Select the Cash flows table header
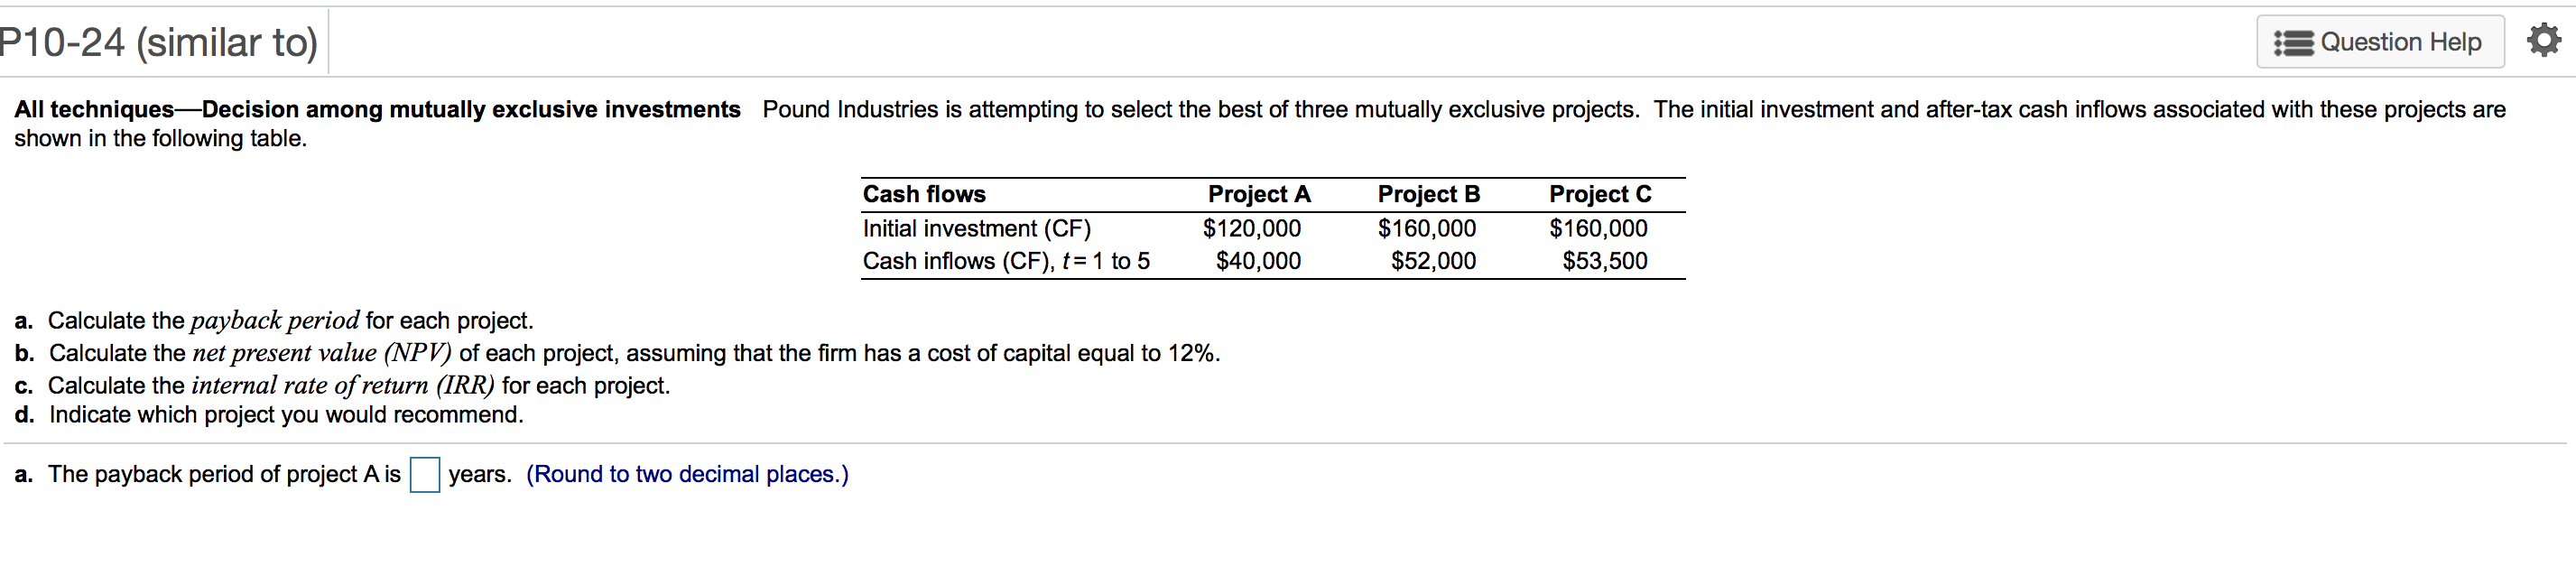Image resolution: width=2576 pixels, height=585 pixels. (923, 194)
